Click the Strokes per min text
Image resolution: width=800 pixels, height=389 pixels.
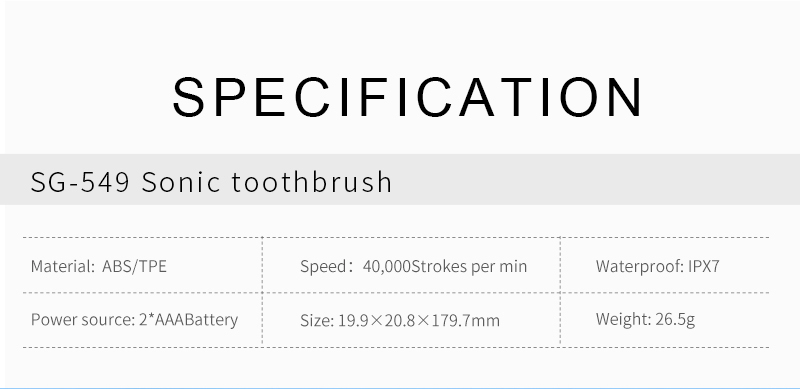point(469,266)
